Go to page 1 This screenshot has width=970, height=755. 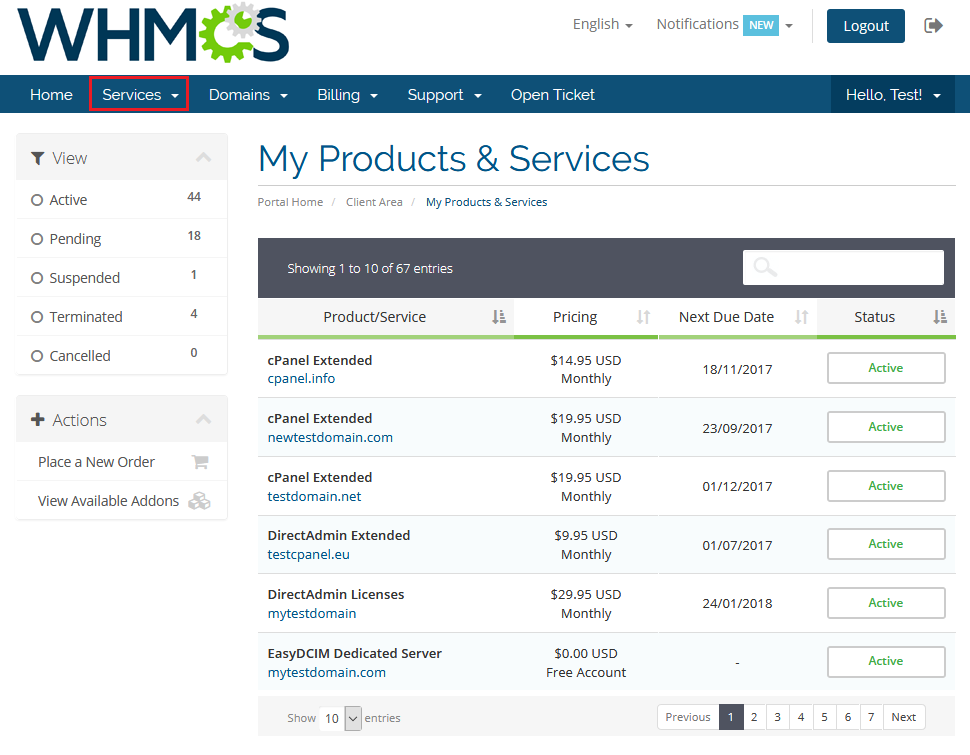coord(731,717)
